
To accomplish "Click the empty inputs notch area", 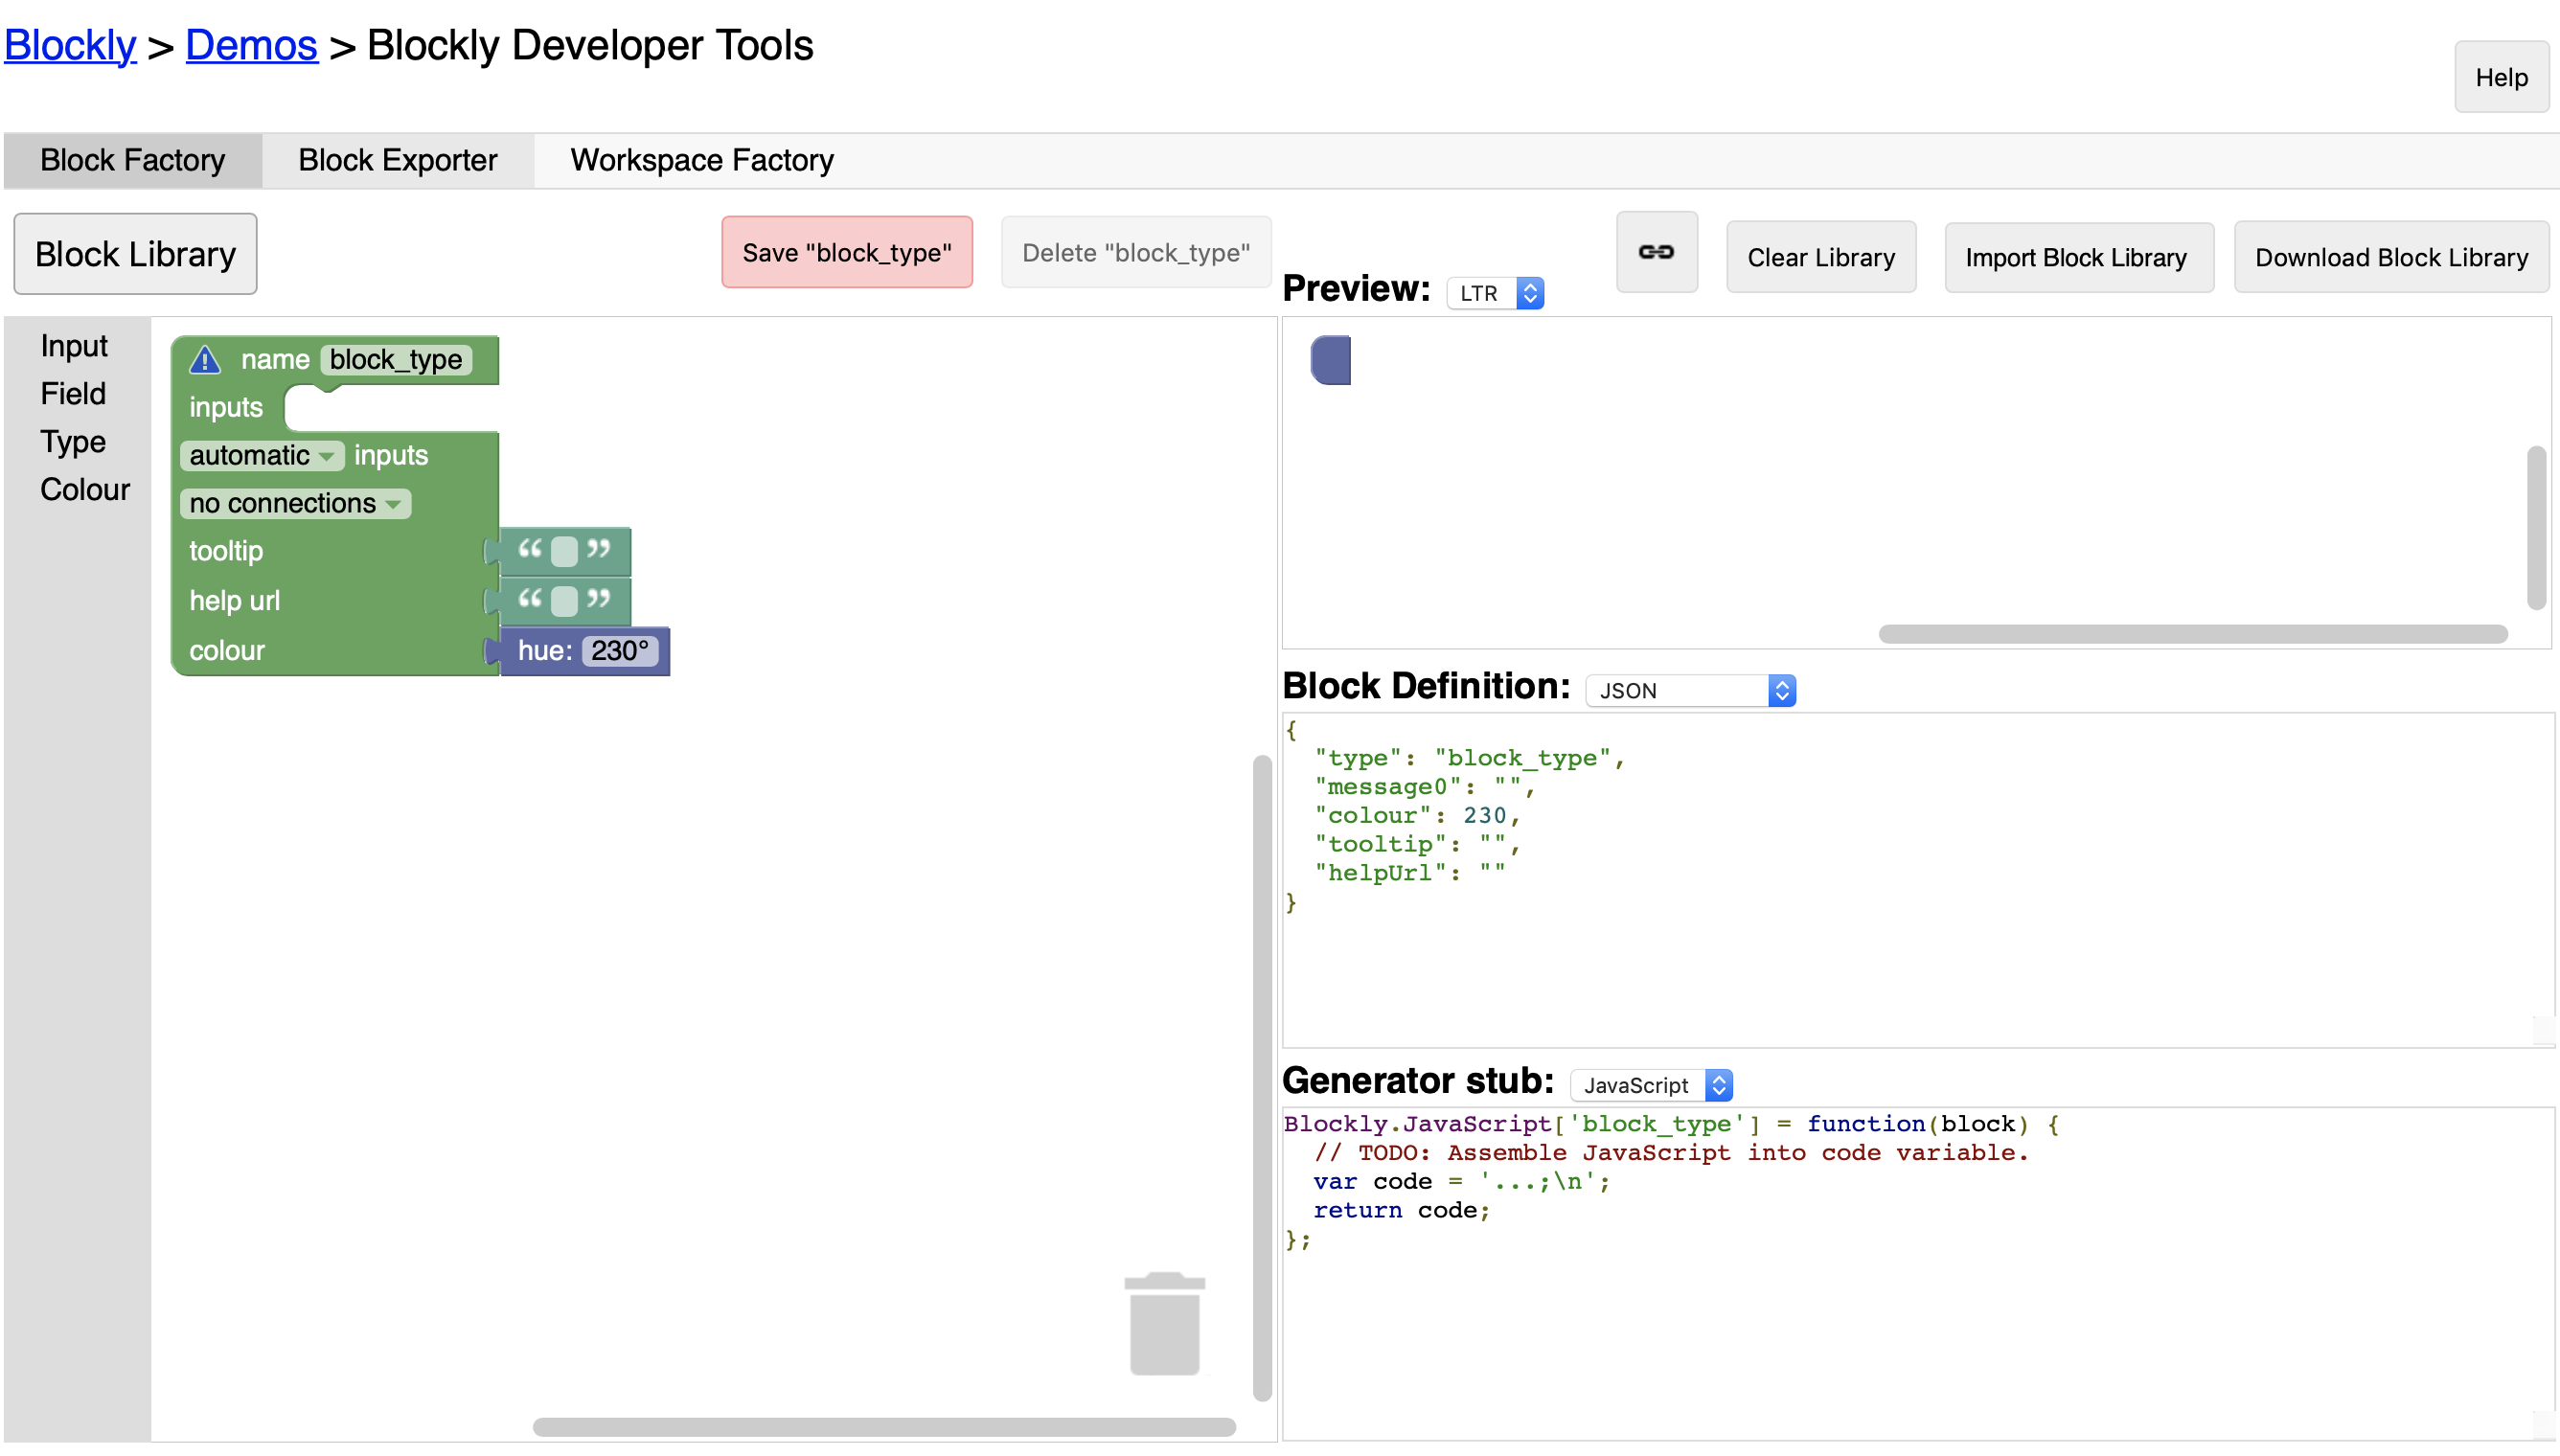I will [x=390, y=408].
